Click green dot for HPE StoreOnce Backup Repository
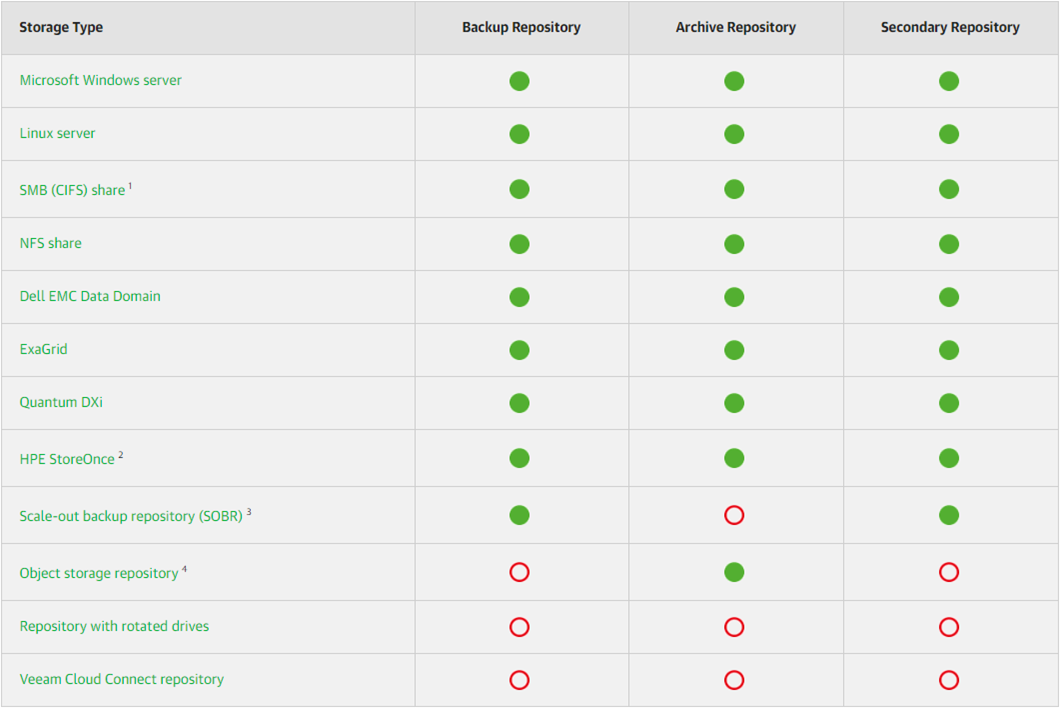This screenshot has height=708, width=1060. (x=519, y=458)
